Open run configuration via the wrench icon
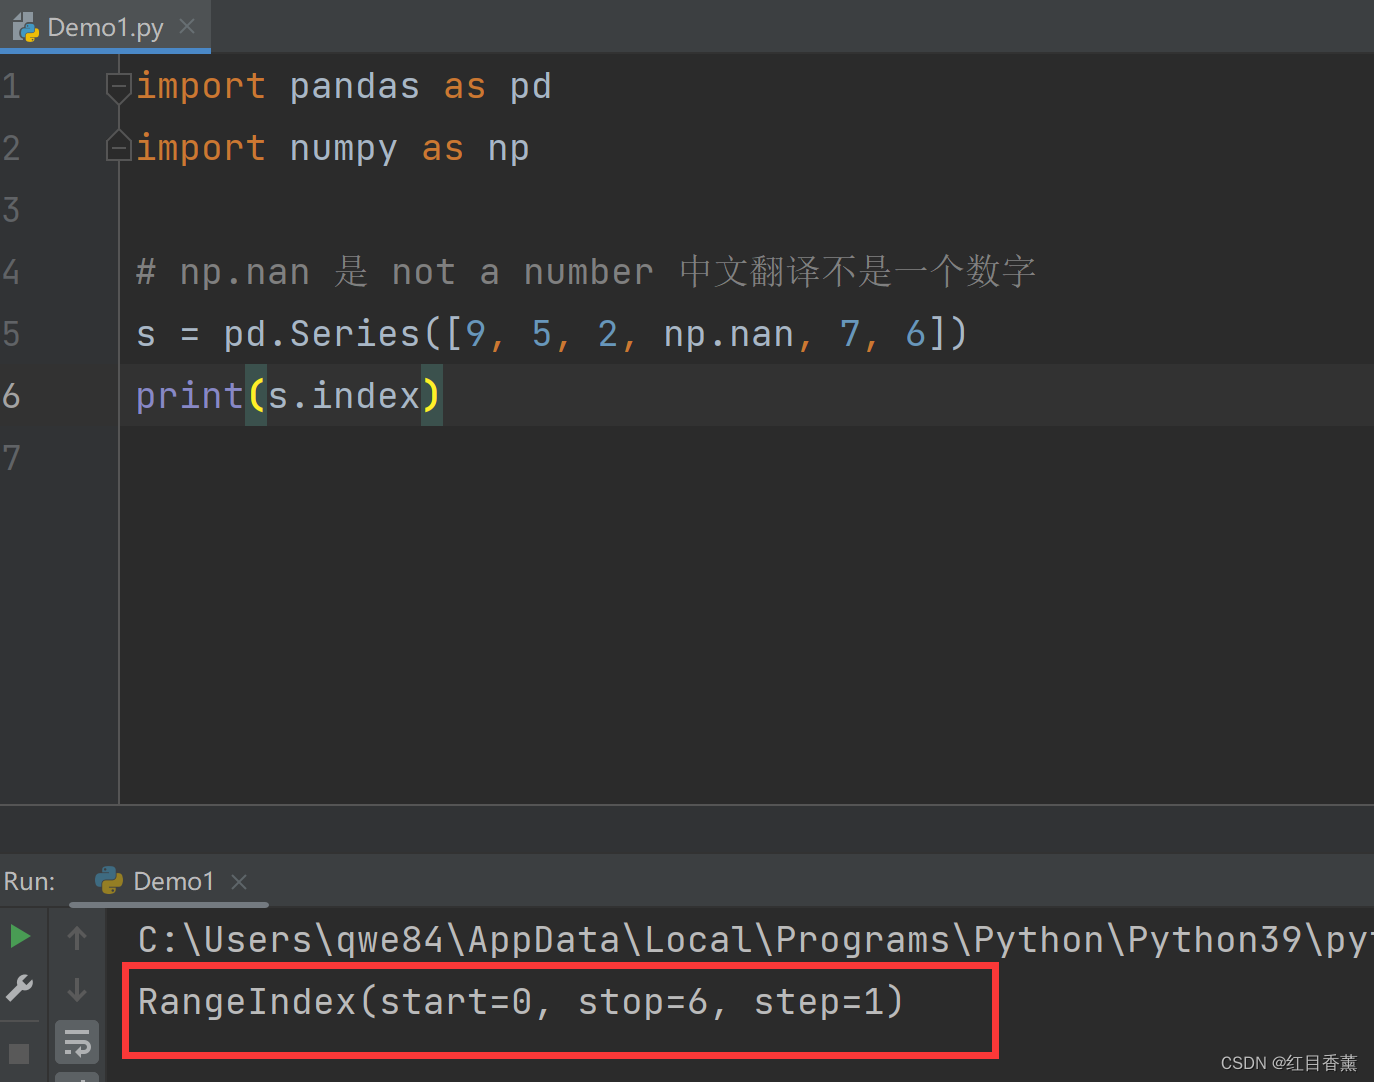 coord(20,989)
